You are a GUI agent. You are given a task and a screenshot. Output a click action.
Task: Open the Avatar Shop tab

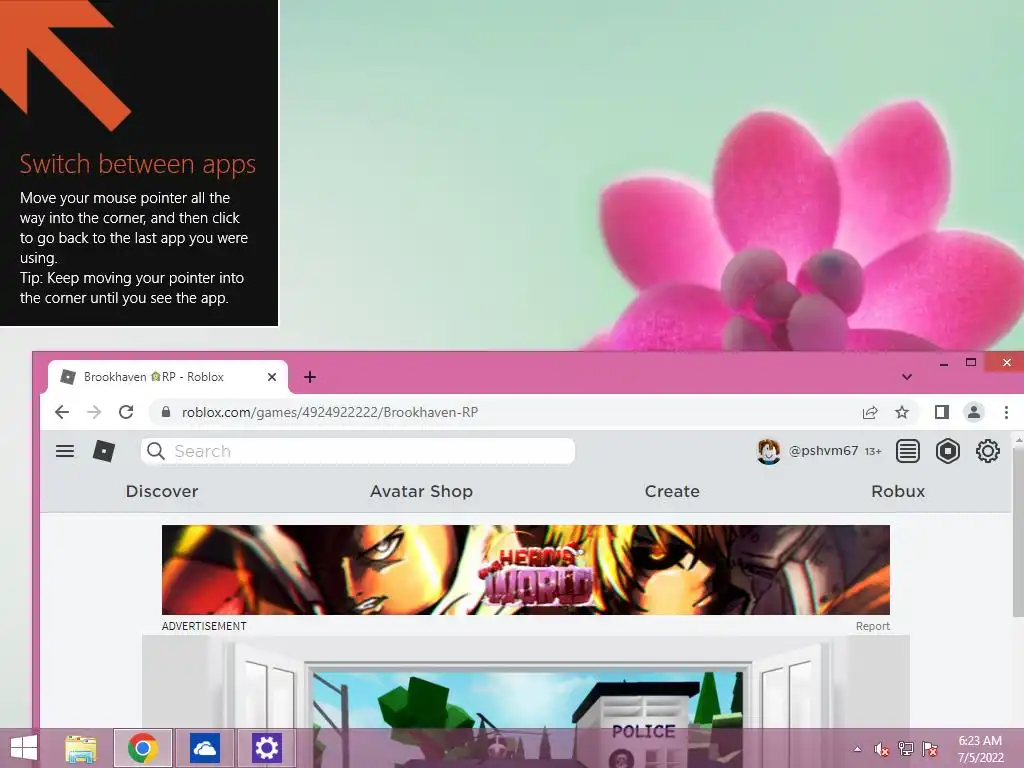click(x=421, y=491)
